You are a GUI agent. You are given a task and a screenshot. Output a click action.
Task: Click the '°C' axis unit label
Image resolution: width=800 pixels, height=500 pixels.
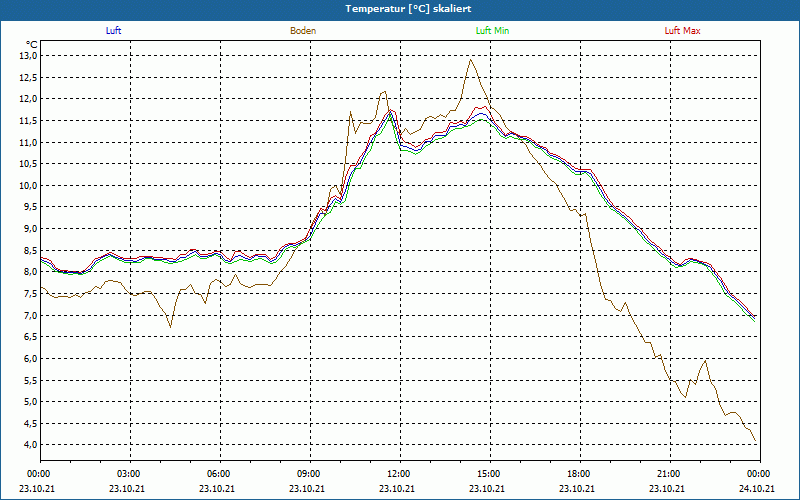(32, 45)
